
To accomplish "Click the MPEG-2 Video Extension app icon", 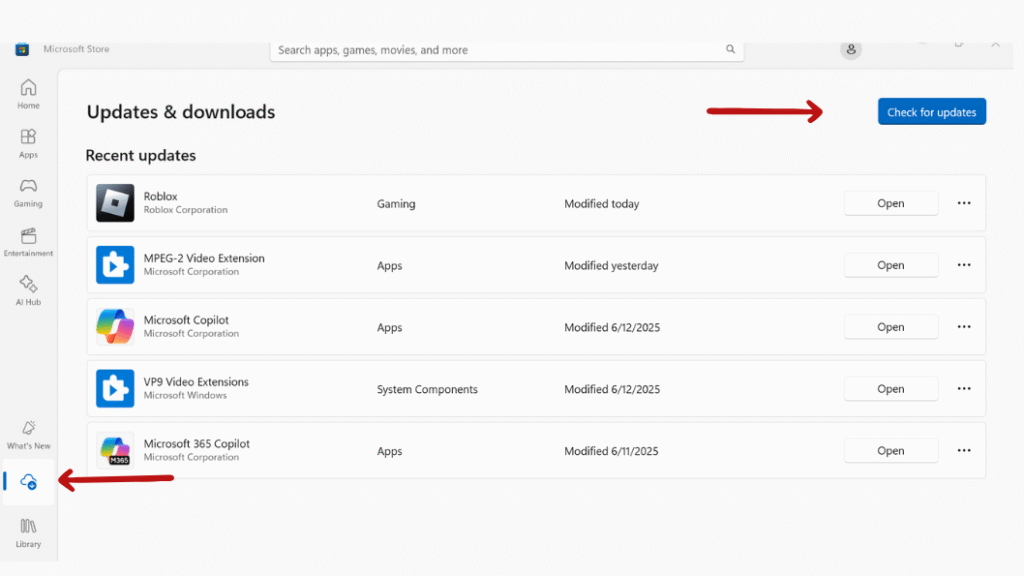I will [115, 264].
